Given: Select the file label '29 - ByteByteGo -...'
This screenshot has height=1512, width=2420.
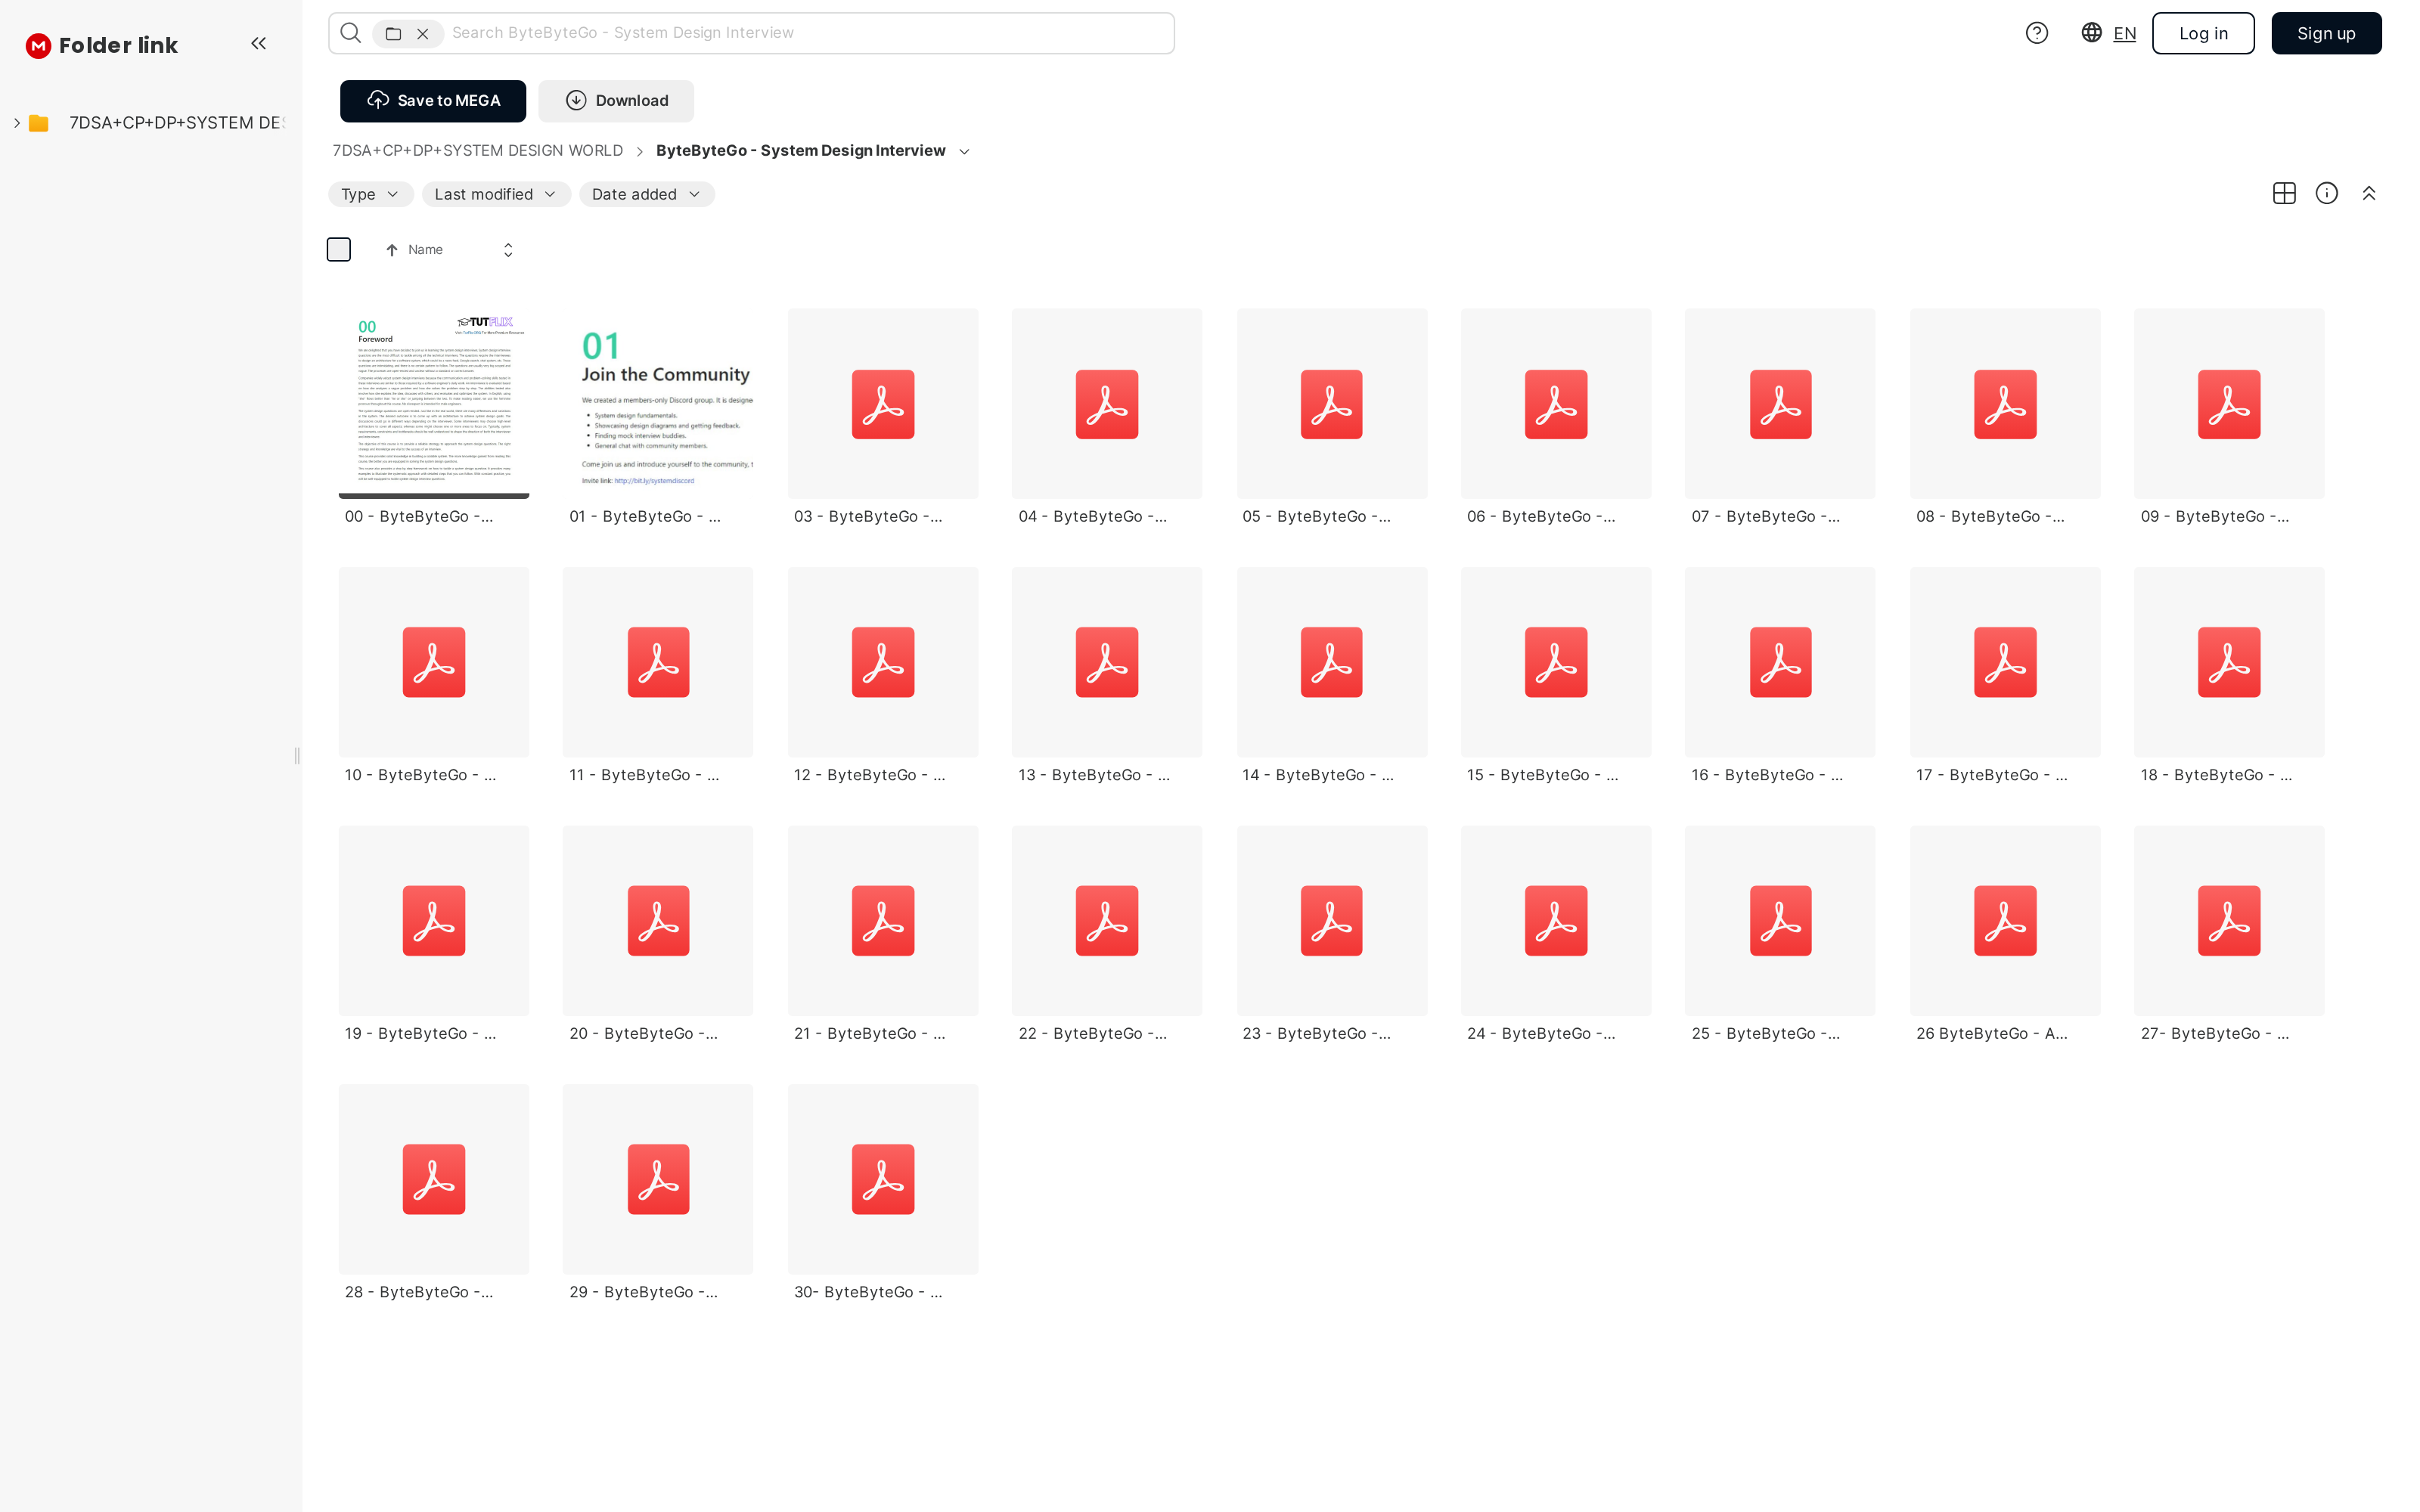Looking at the screenshot, I should pos(643,1292).
